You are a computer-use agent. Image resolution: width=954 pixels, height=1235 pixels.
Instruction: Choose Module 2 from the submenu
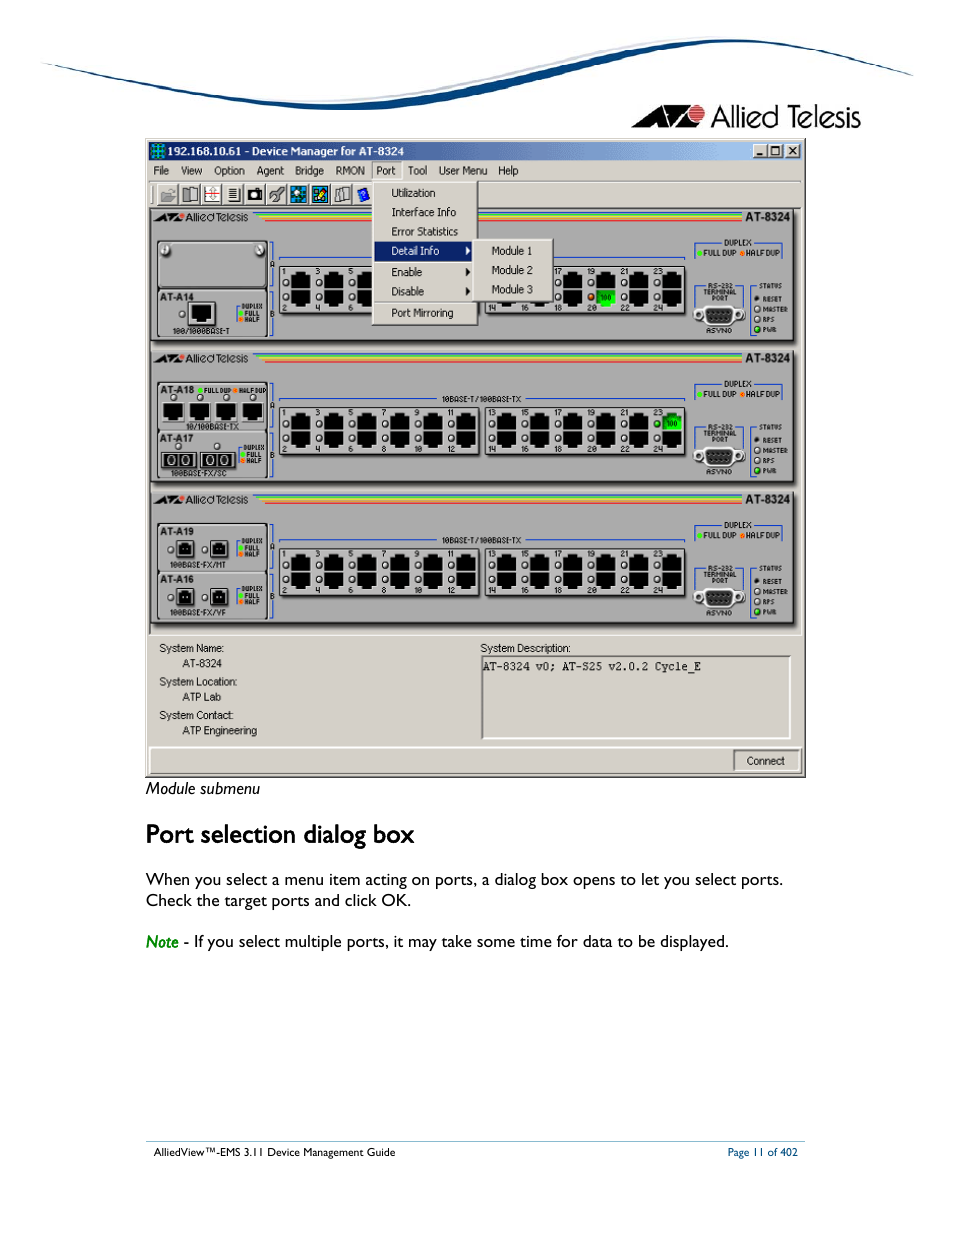[512, 270]
